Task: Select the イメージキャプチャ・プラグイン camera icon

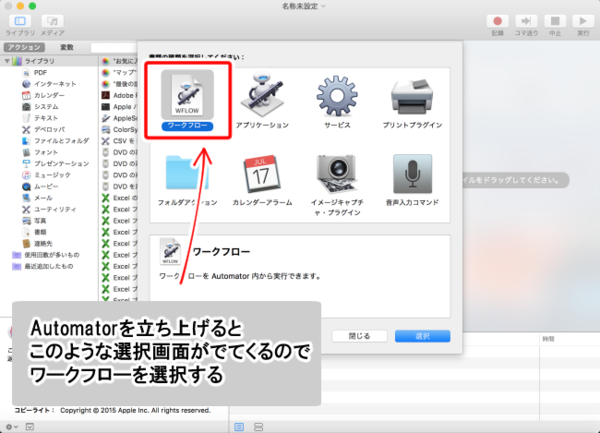Action: (x=337, y=174)
